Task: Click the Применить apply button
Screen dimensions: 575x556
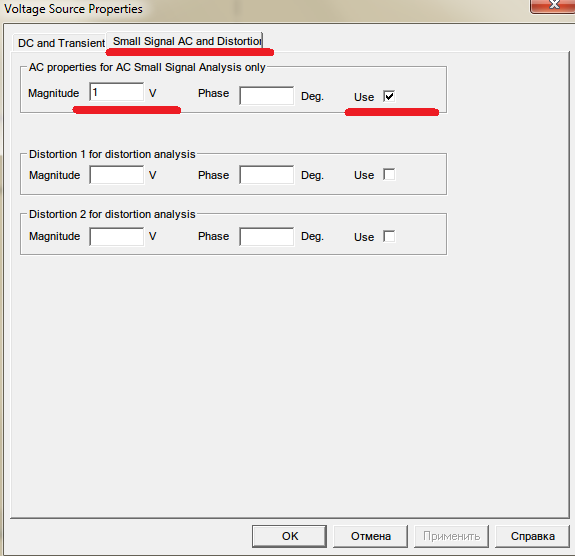Action: pyautogui.click(x=451, y=536)
